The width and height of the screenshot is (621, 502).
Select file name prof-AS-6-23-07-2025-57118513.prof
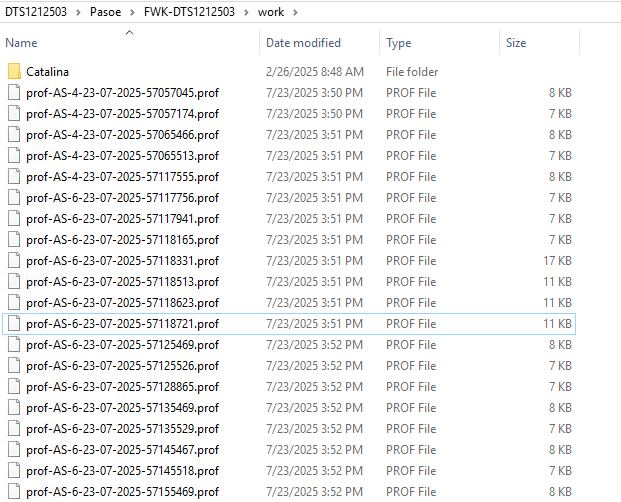pyautogui.click(x=122, y=281)
